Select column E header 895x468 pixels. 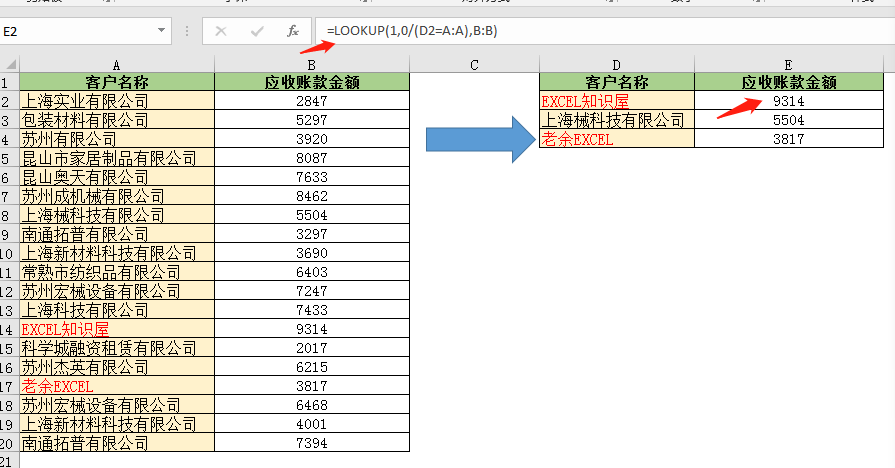(x=788, y=64)
